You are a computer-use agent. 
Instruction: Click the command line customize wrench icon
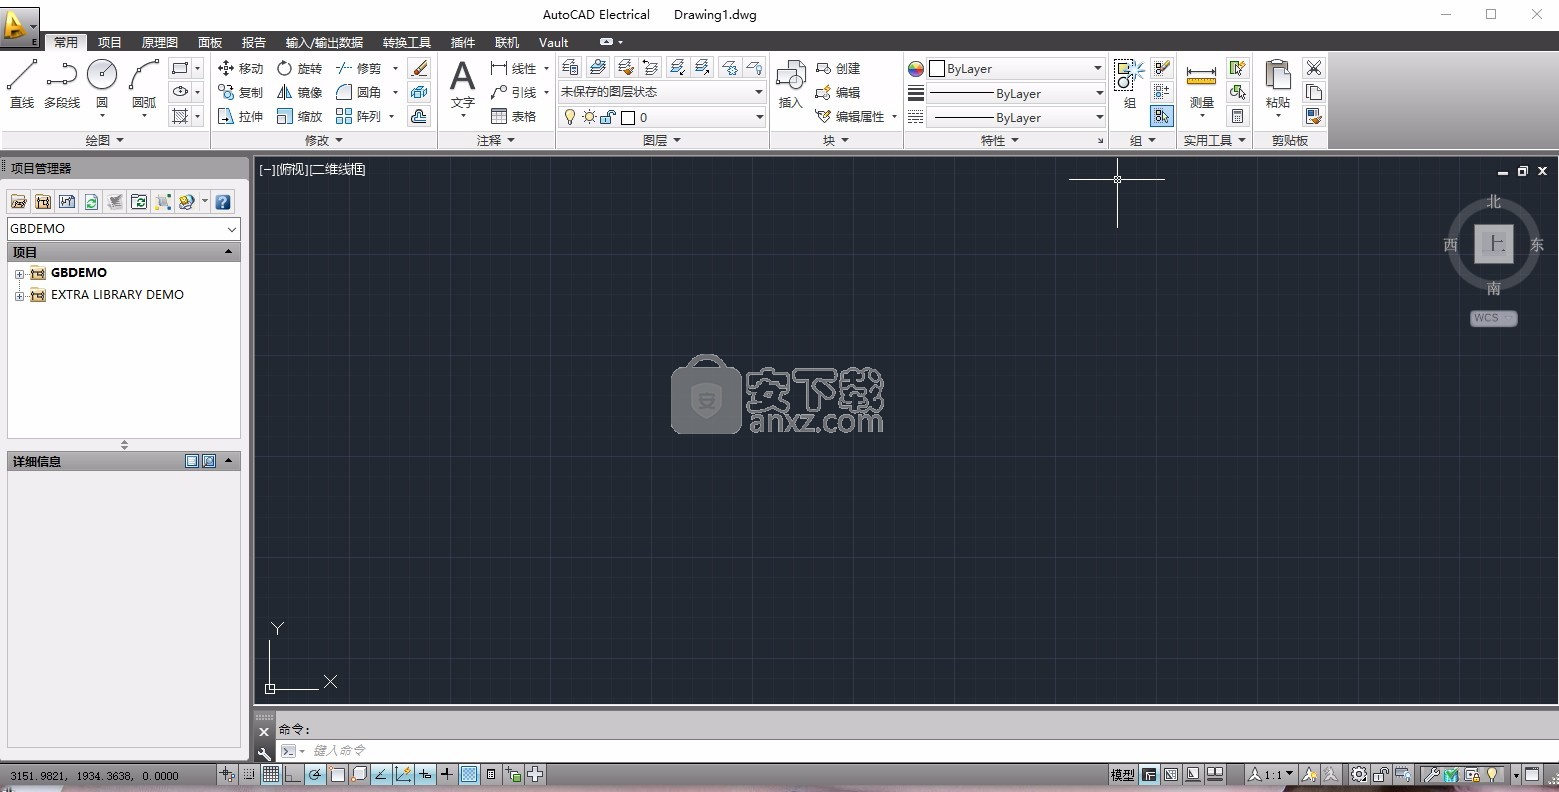pyautogui.click(x=264, y=753)
